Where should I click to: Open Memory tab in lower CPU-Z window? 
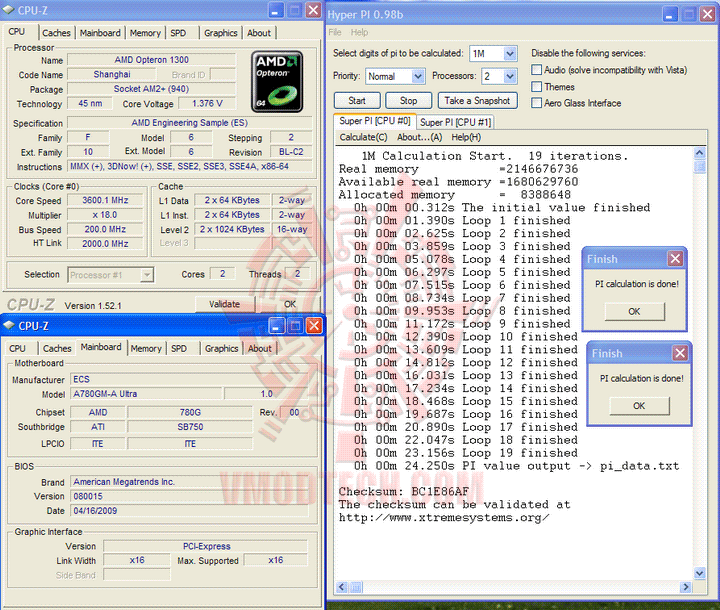tap(146, 349)
